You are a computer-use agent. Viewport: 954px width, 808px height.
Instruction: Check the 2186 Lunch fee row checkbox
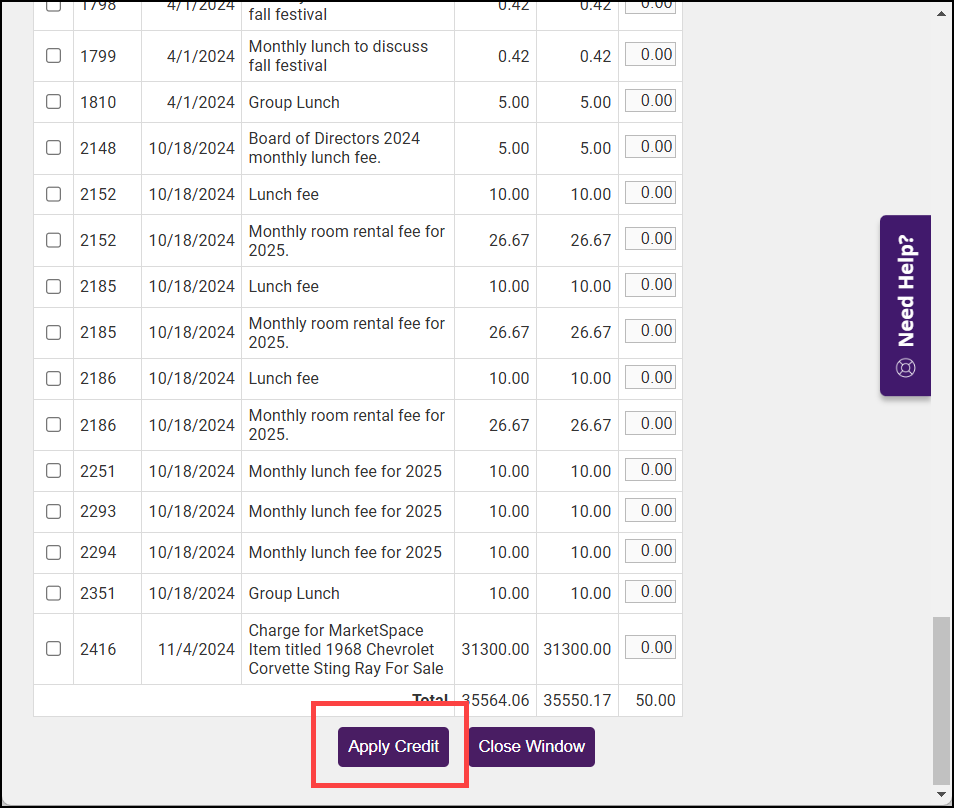pos(54,378)
